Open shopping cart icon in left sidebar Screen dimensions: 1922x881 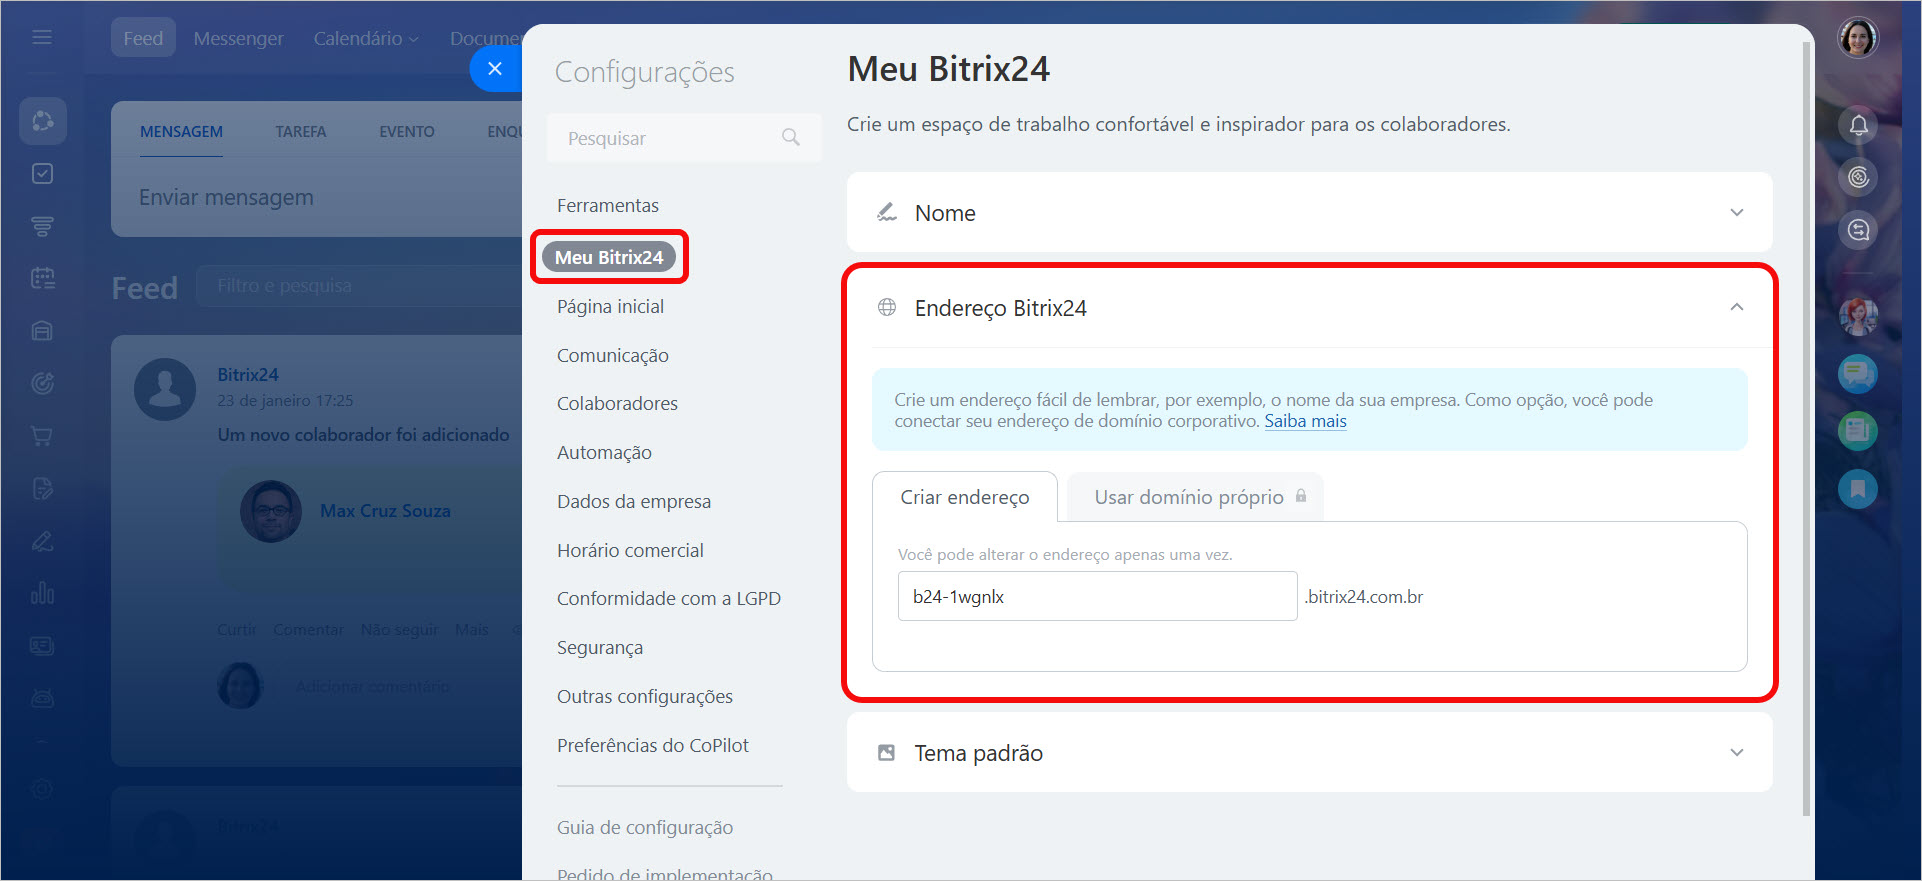click(x=43, y=436)
